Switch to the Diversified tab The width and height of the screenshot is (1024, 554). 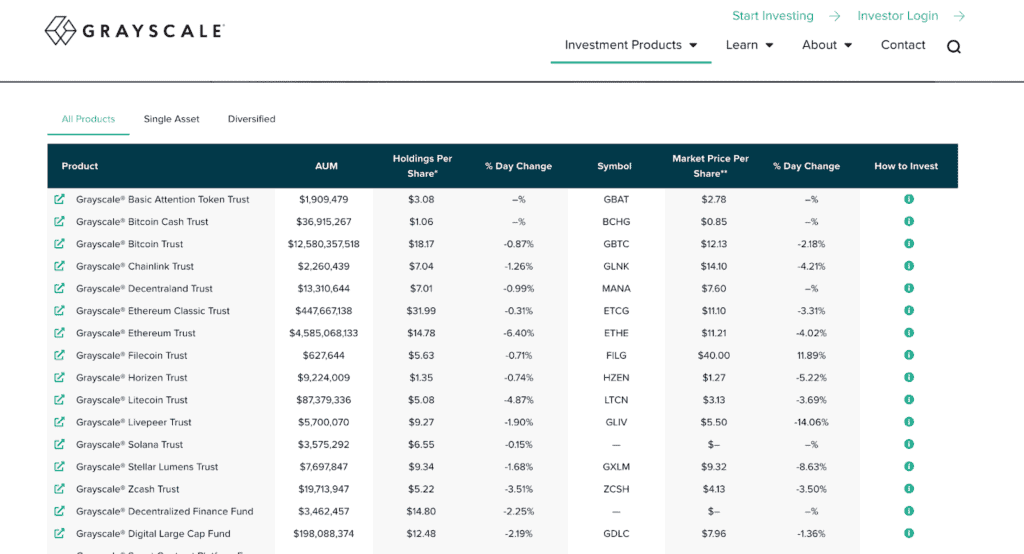[251, 119]
